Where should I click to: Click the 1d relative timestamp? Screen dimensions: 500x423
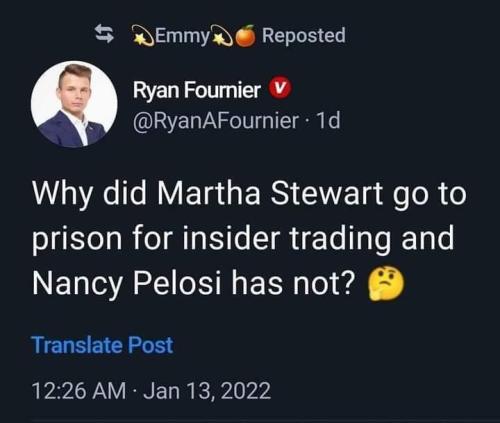(328, 120)
